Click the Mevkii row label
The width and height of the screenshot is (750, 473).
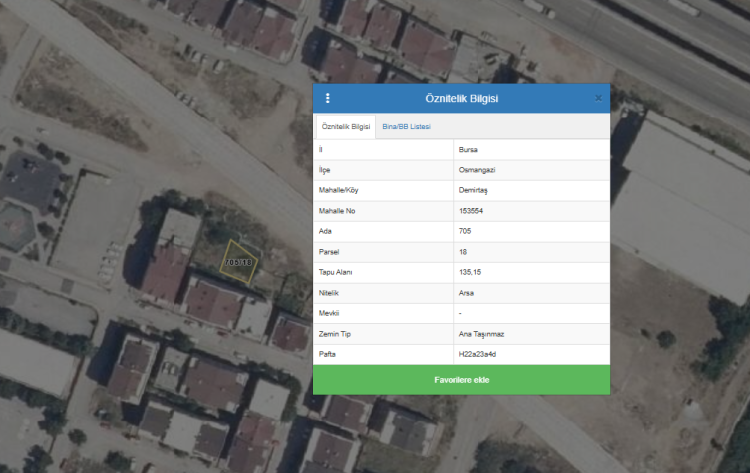[328, 313]
